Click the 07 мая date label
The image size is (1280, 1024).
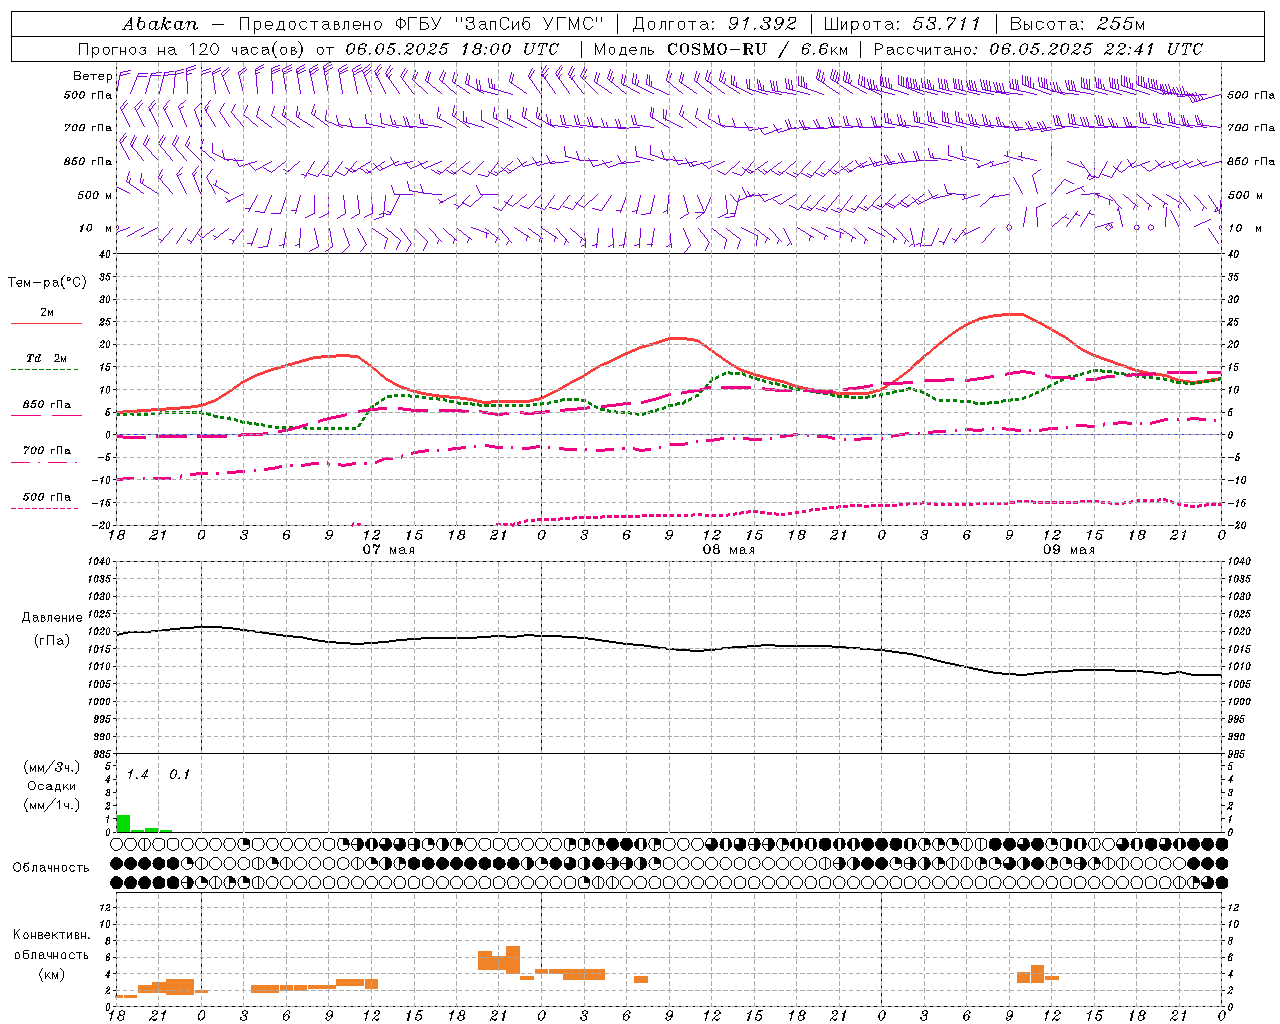click(x=388, y=550)
